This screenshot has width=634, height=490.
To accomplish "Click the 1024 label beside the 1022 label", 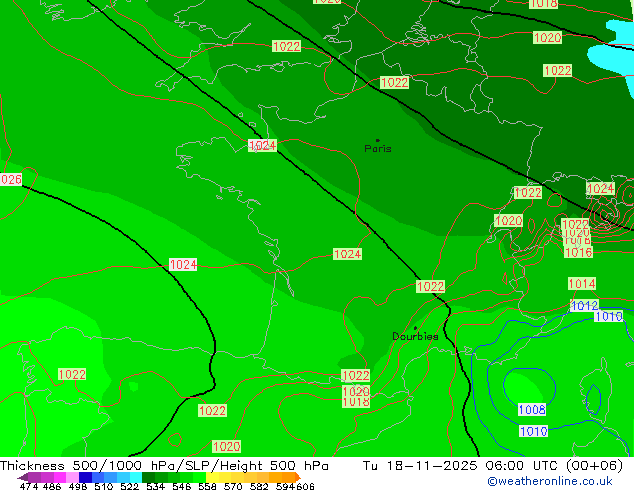I will point(600,189).
